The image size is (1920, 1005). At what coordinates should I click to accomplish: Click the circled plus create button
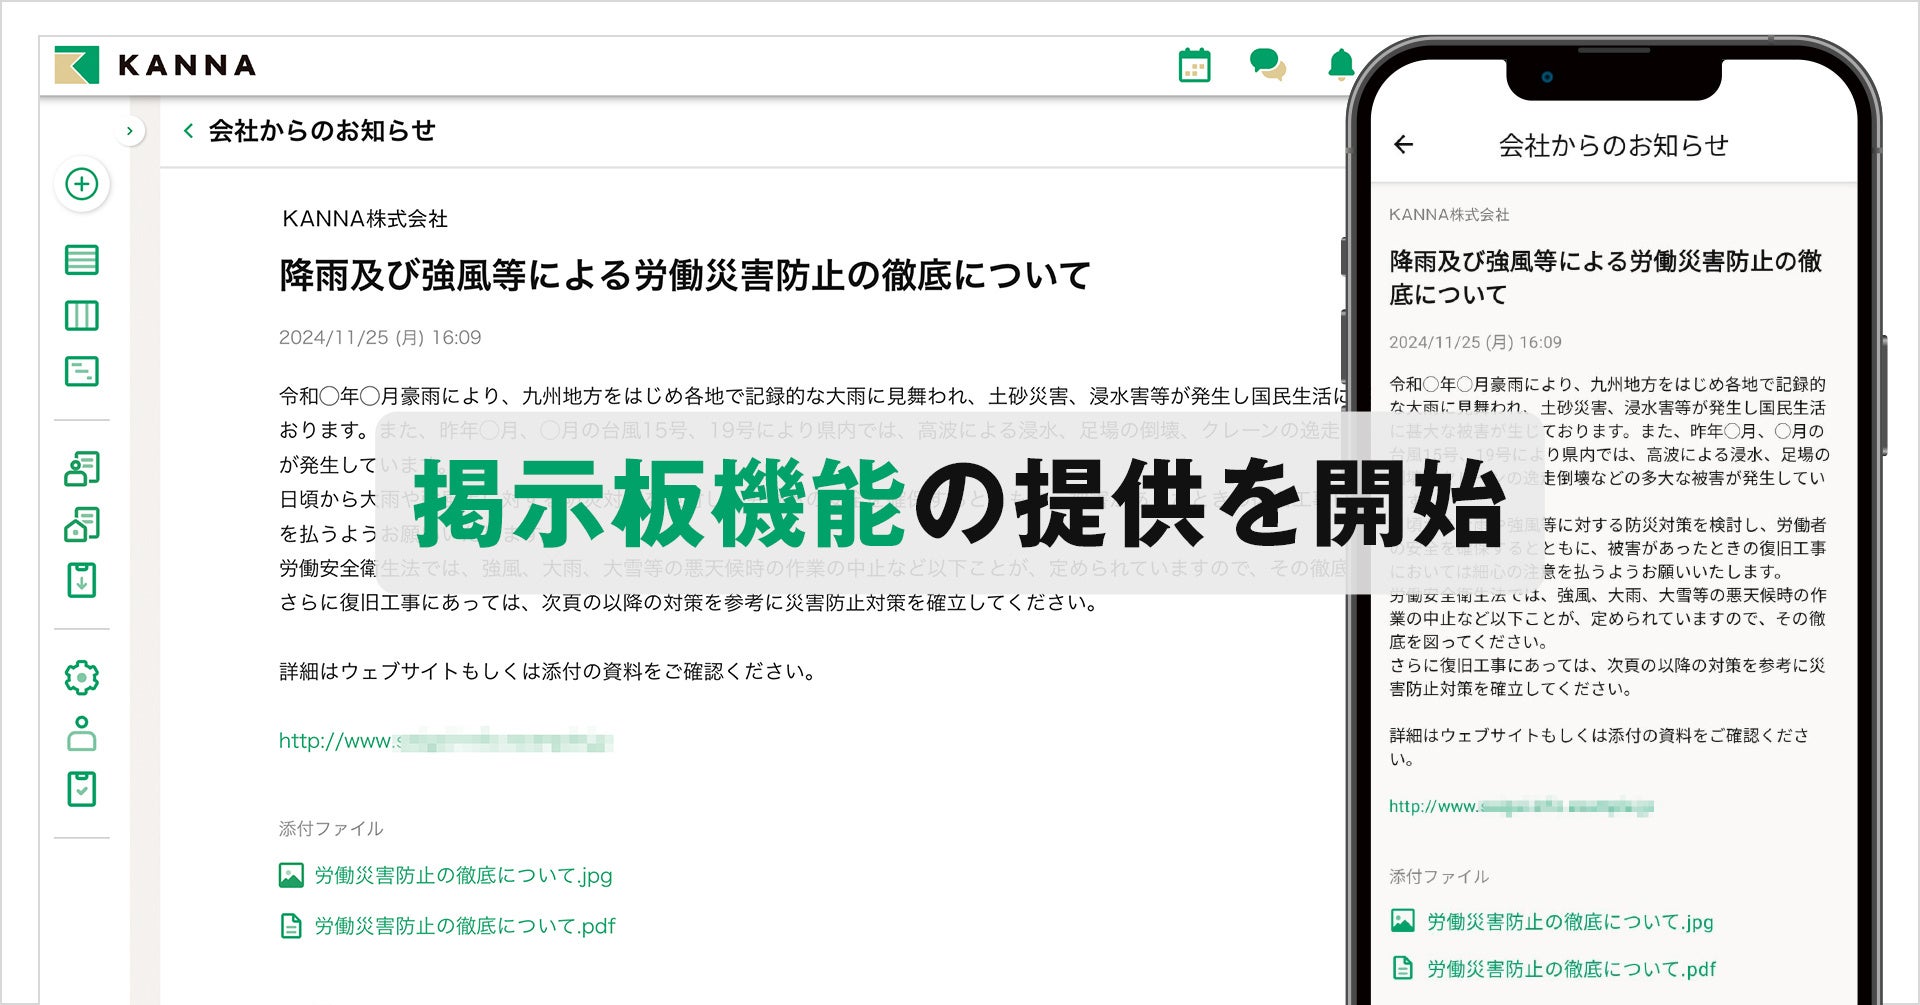point(82,184)
